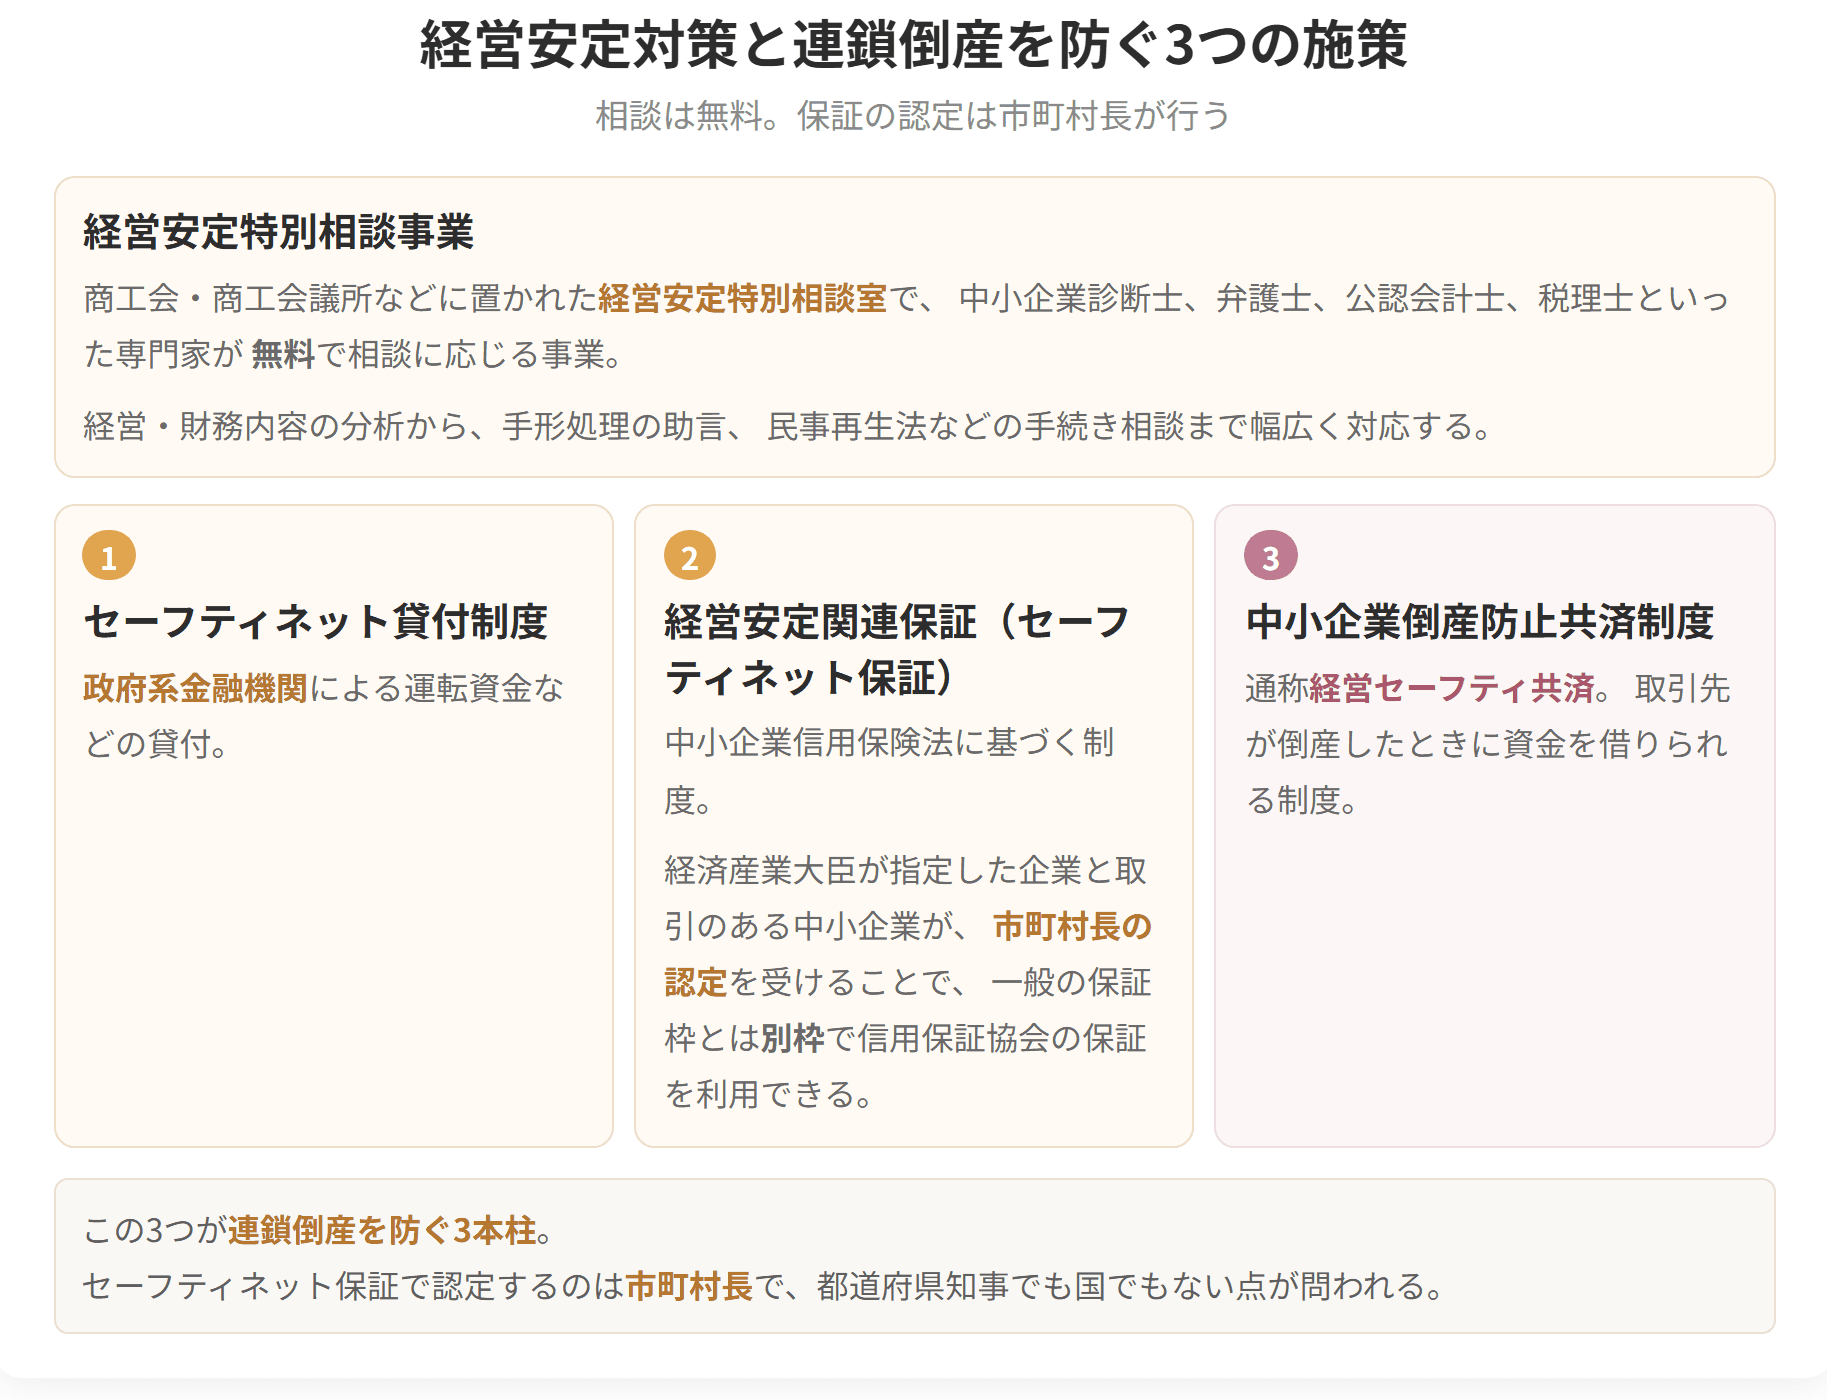Click the text が倒産したときに資金を借りられ
The height and width of the screenshot is (1400, 1827).
[1487, 744]
